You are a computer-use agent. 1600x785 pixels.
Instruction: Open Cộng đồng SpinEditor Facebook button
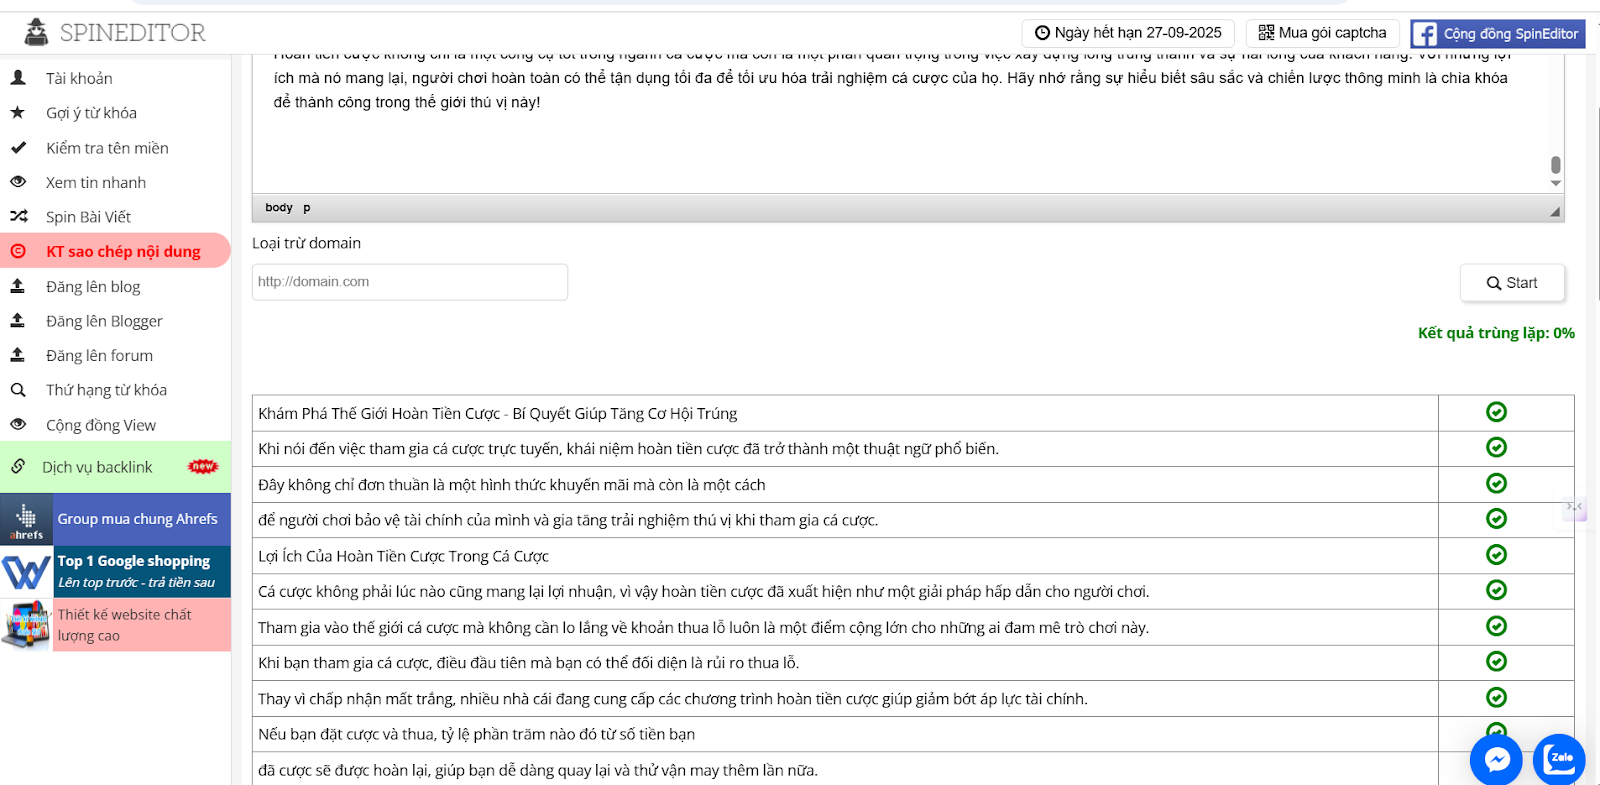point(1498,33)
